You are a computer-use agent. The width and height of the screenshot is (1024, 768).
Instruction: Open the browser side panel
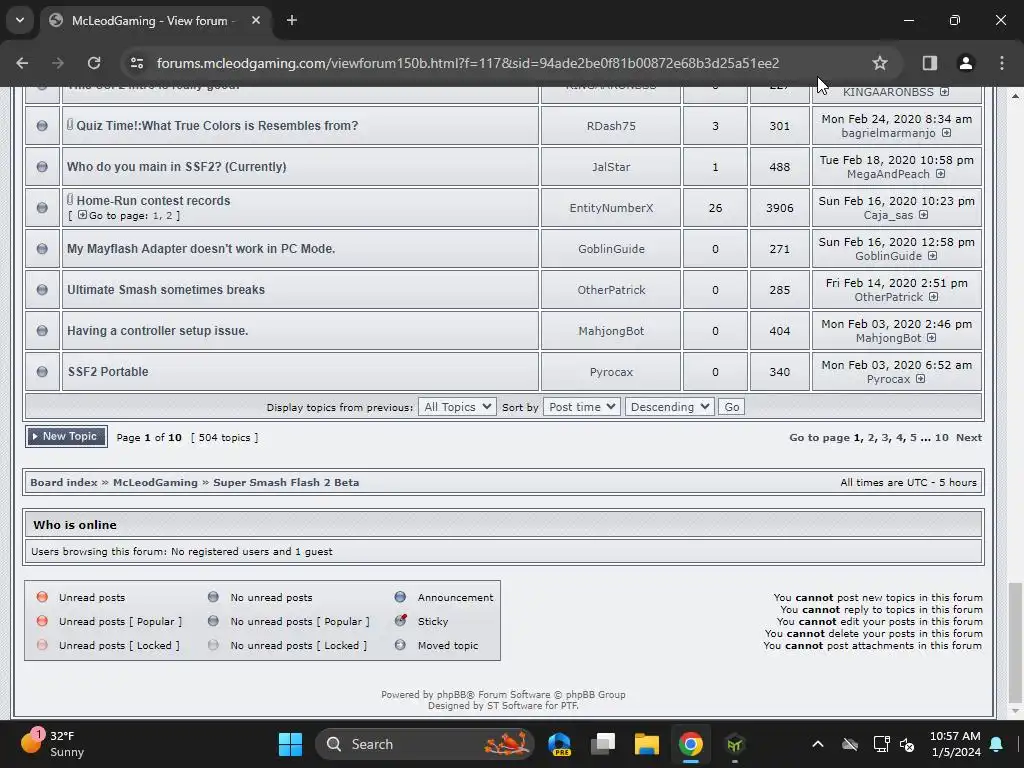929,63
